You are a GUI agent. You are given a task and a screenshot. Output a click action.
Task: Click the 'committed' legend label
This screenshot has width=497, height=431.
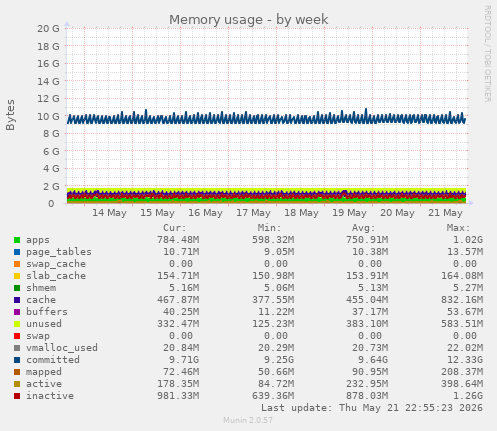[x=53, y=360]
